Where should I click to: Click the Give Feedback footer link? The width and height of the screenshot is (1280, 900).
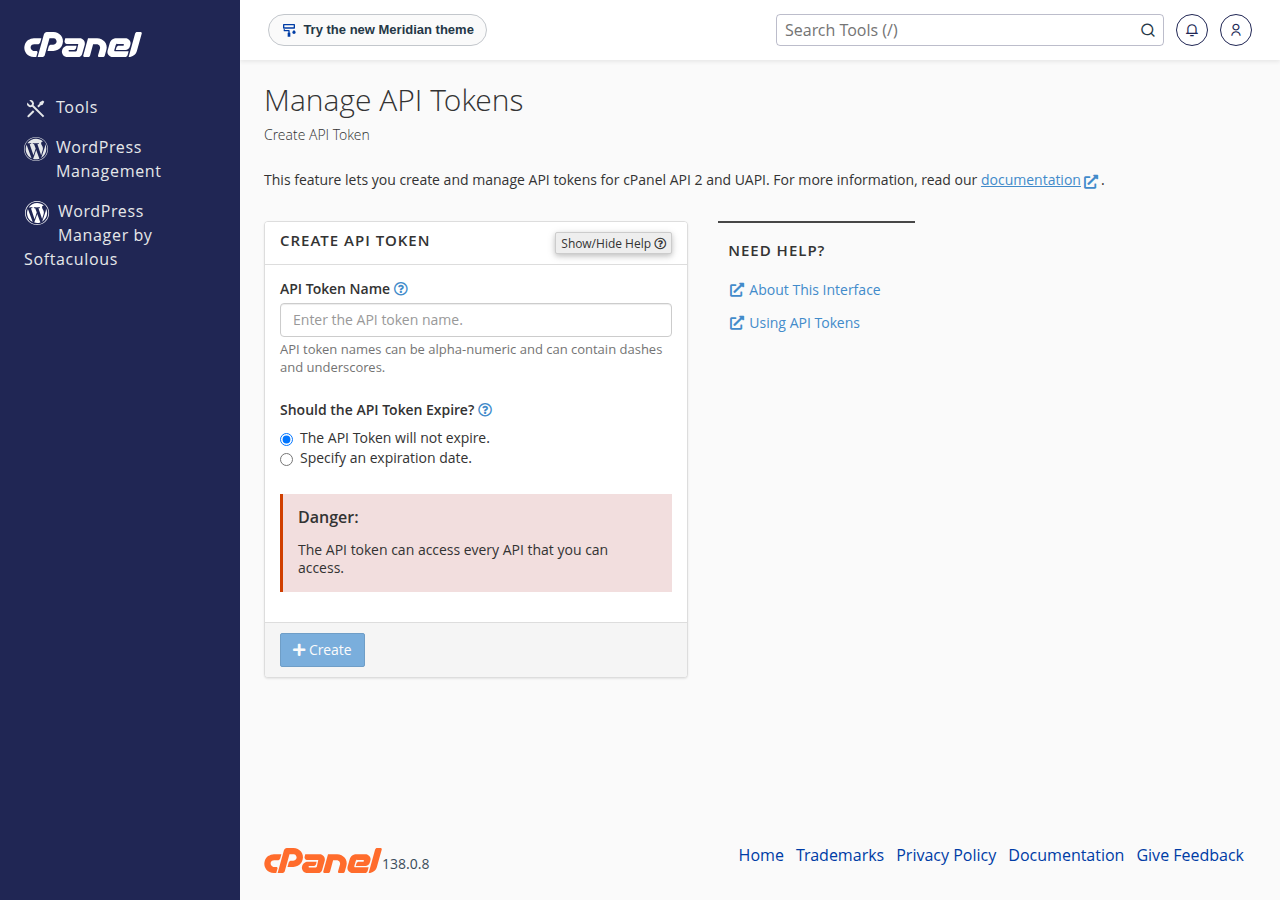click(1190, 855)
